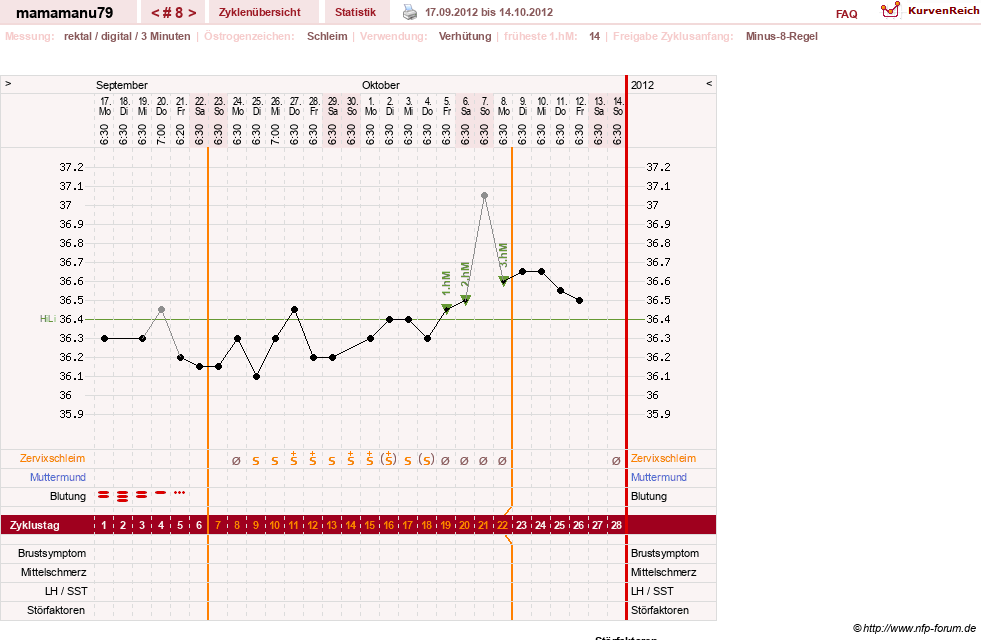Open the KurvenReich logo link
Image resolution: width=981 pixels, height=640 pixels.
pos(929,11)
